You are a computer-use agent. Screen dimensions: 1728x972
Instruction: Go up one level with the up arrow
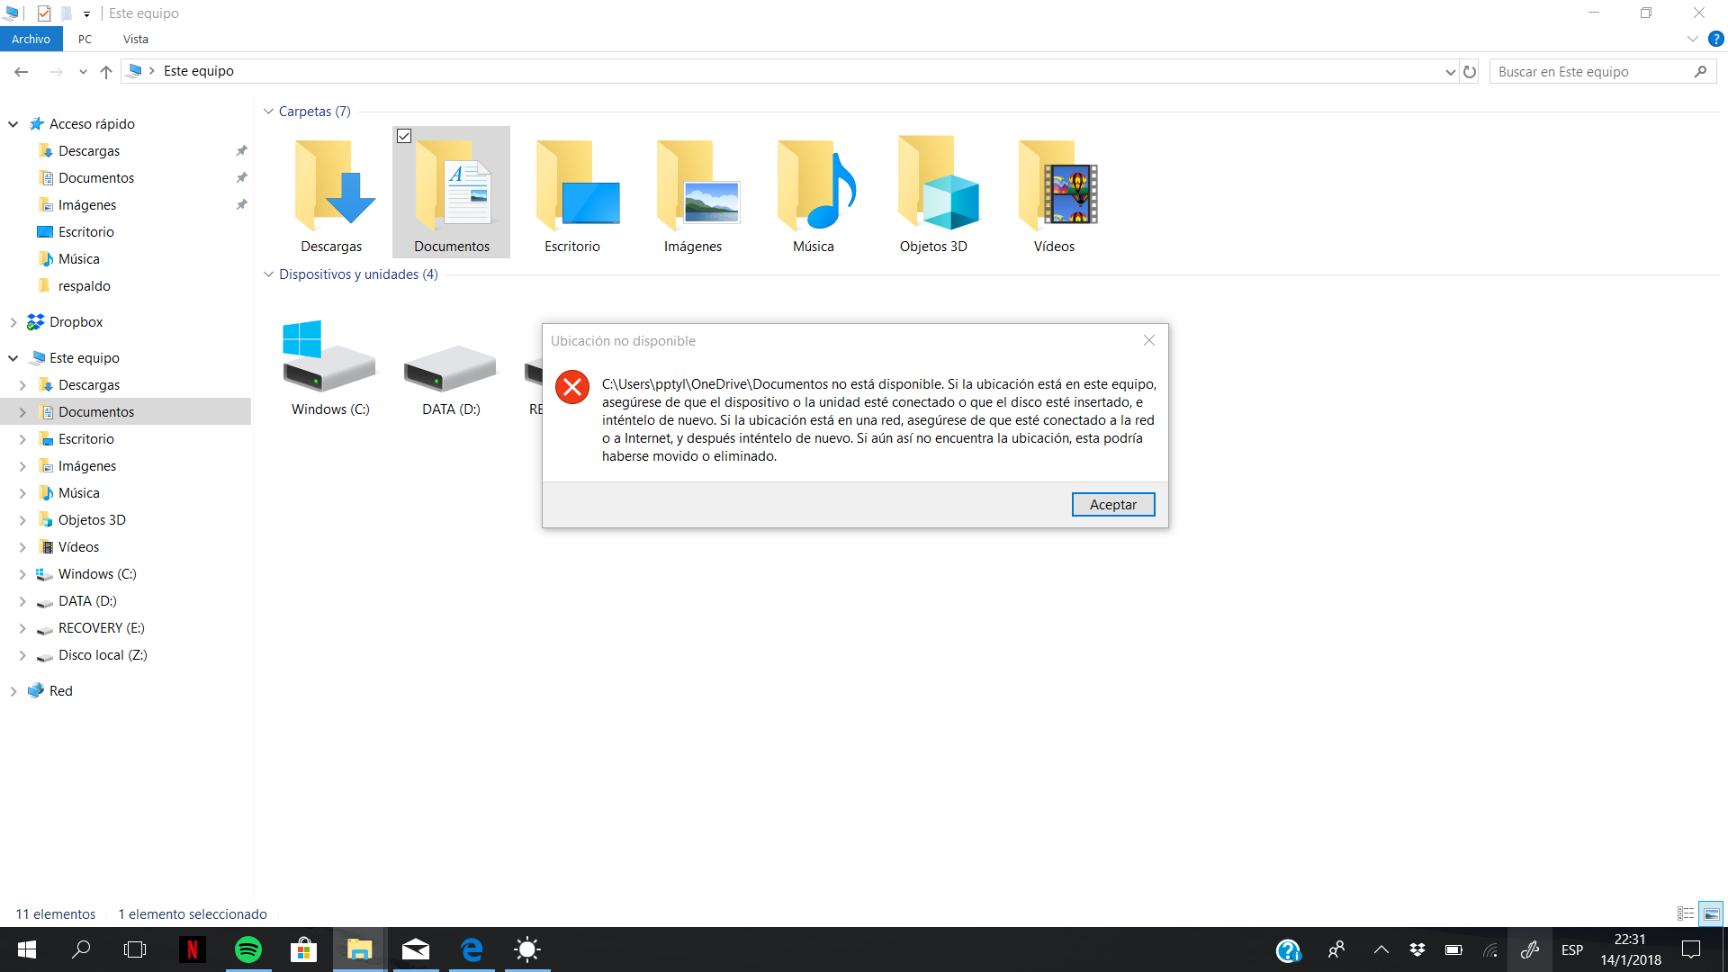coord(106,71)
